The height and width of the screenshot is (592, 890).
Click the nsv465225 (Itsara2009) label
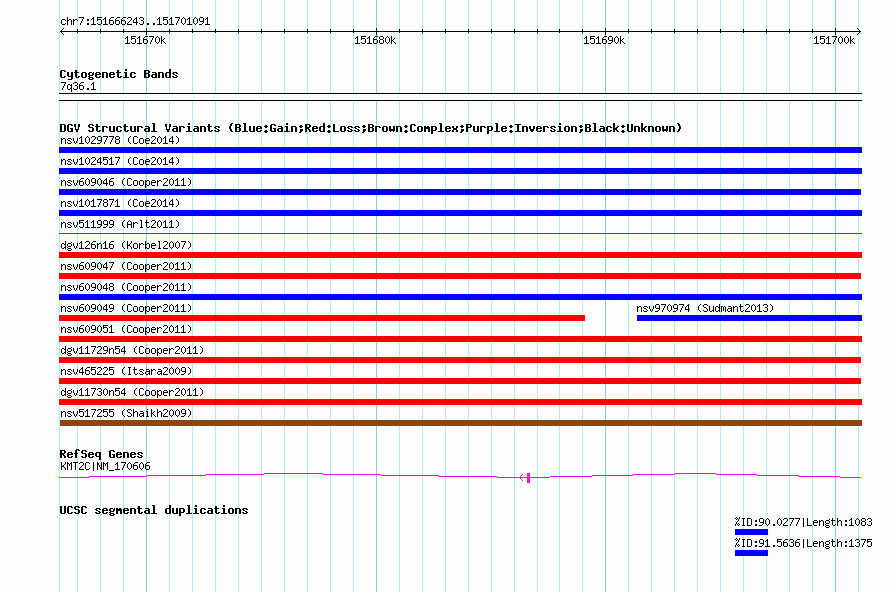(126, 371)
